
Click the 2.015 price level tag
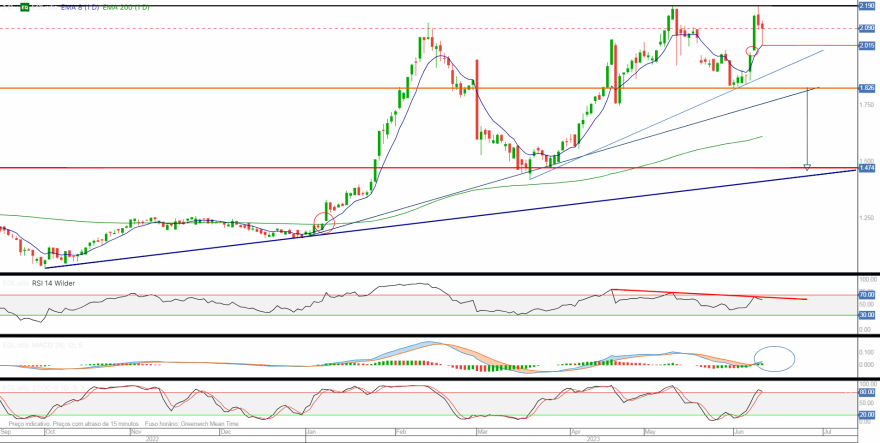click(x=867, y=45)
